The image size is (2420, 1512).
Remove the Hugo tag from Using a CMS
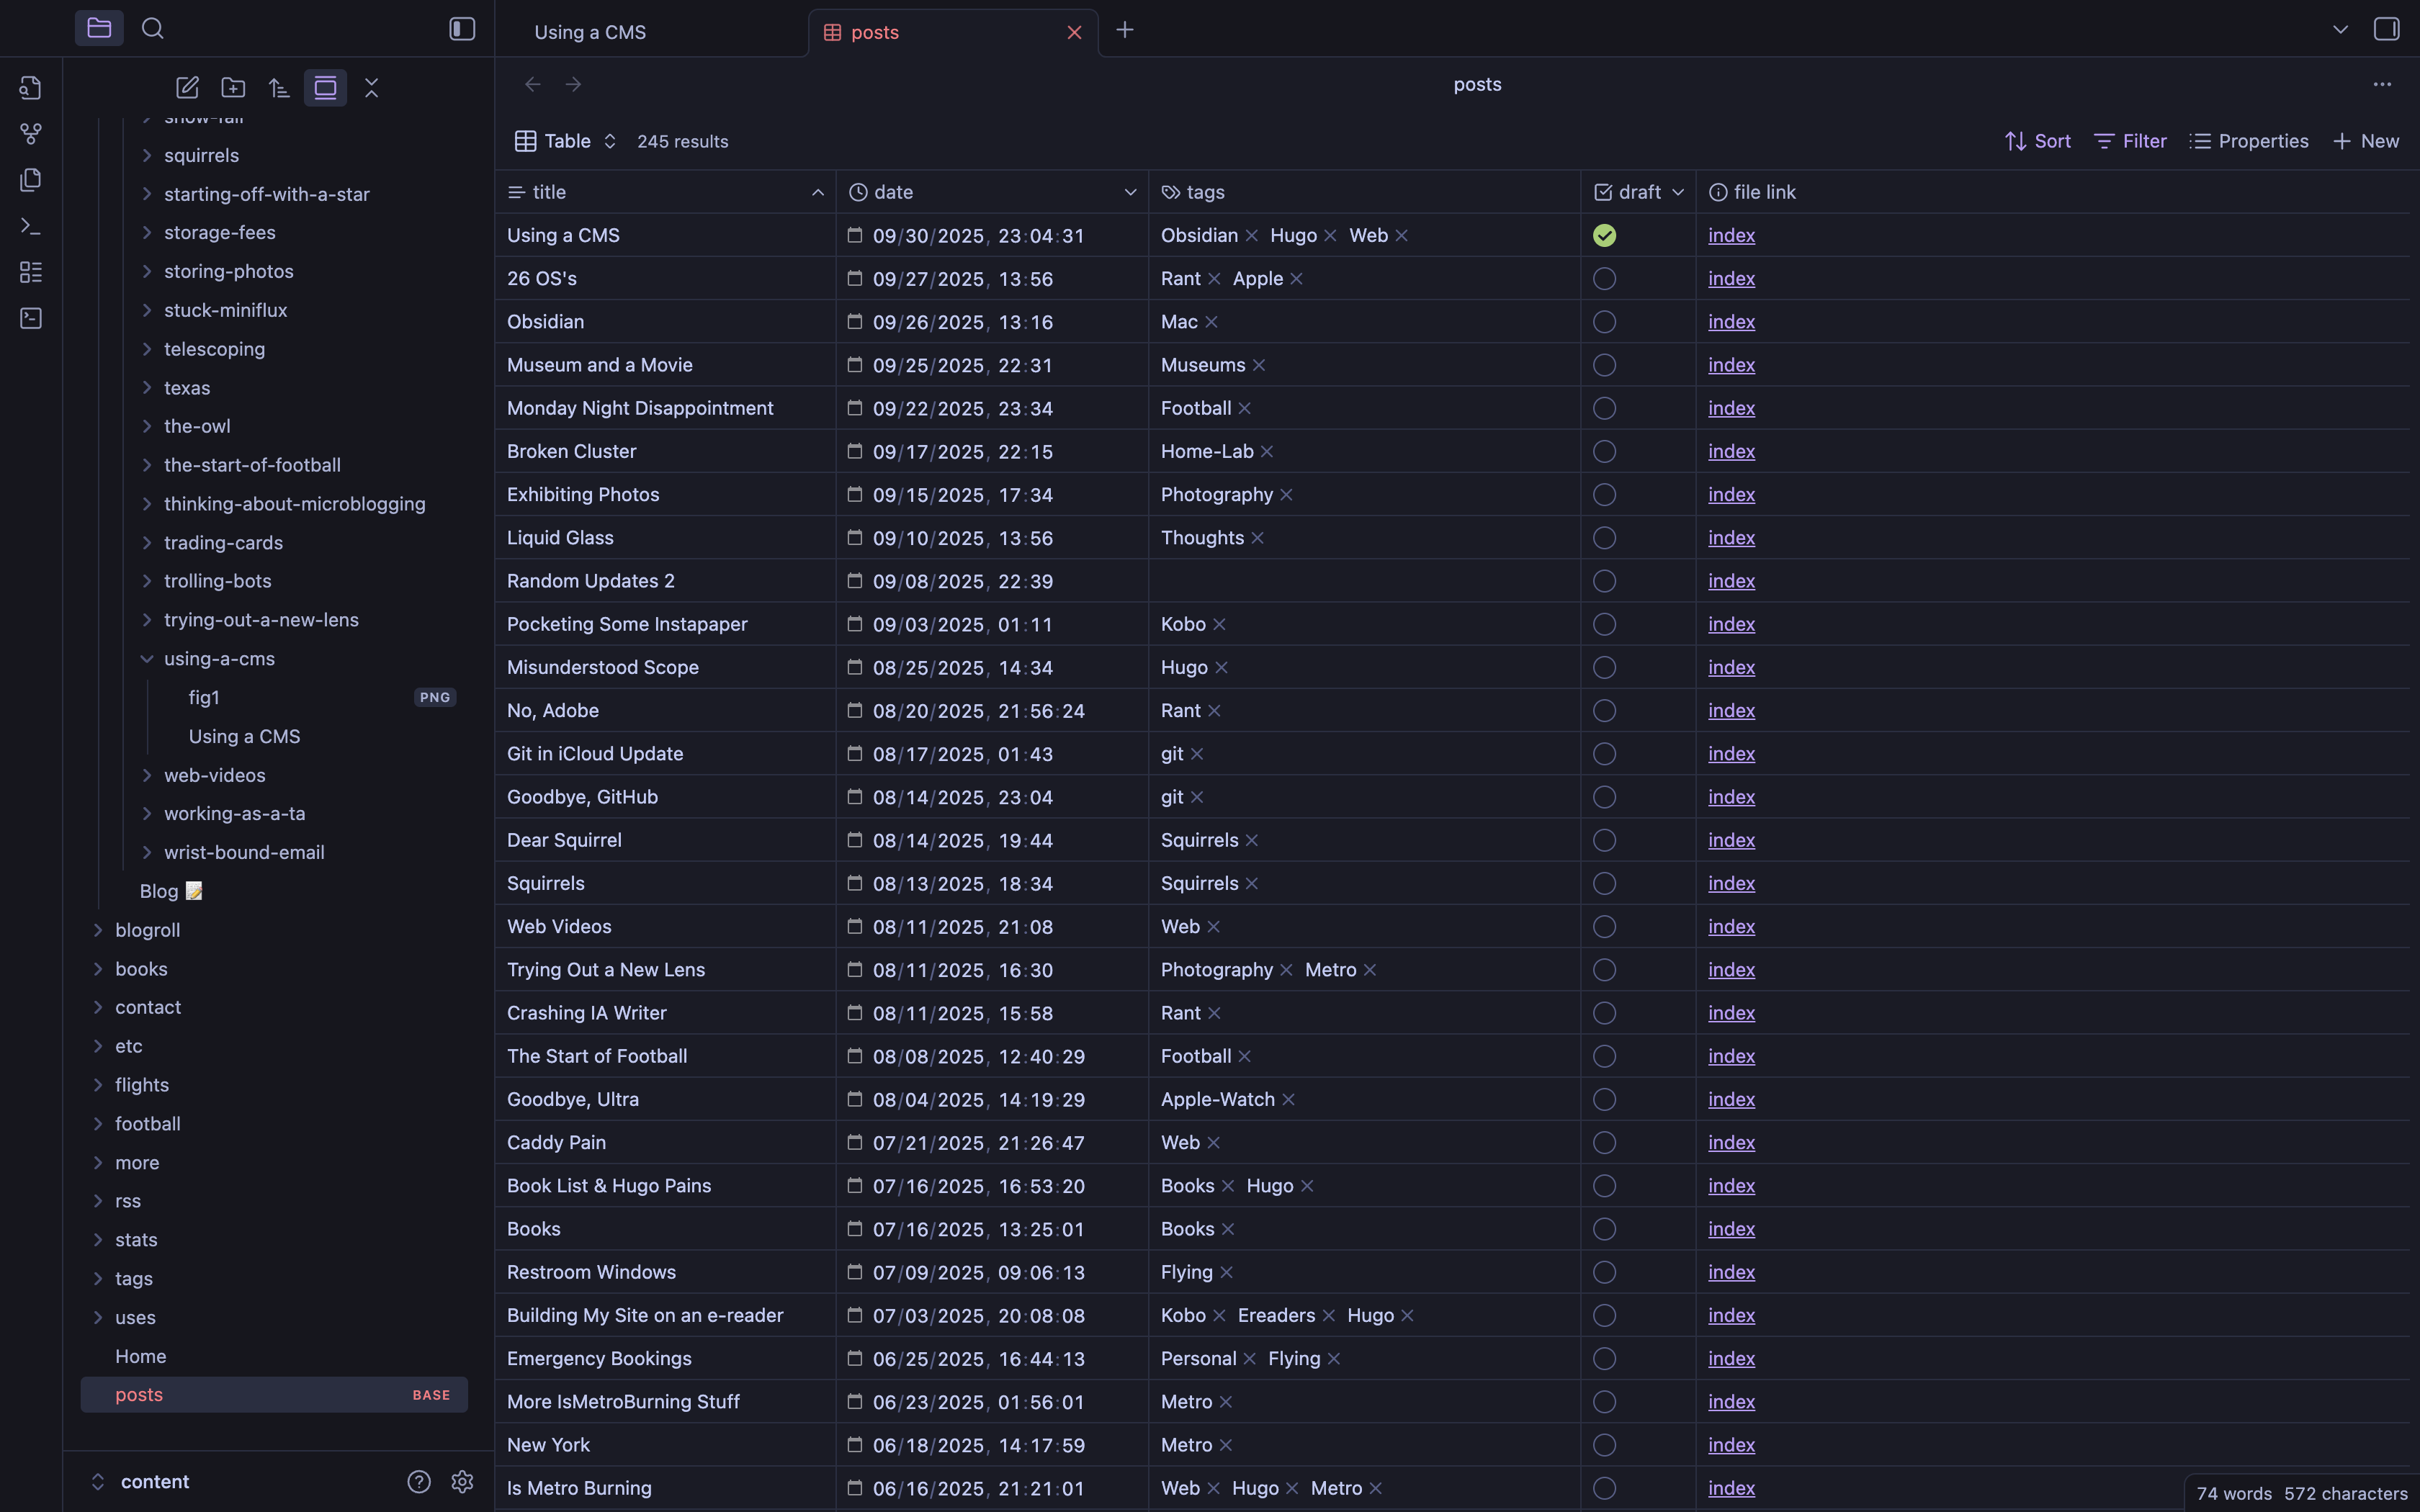tap(1330, 236)
